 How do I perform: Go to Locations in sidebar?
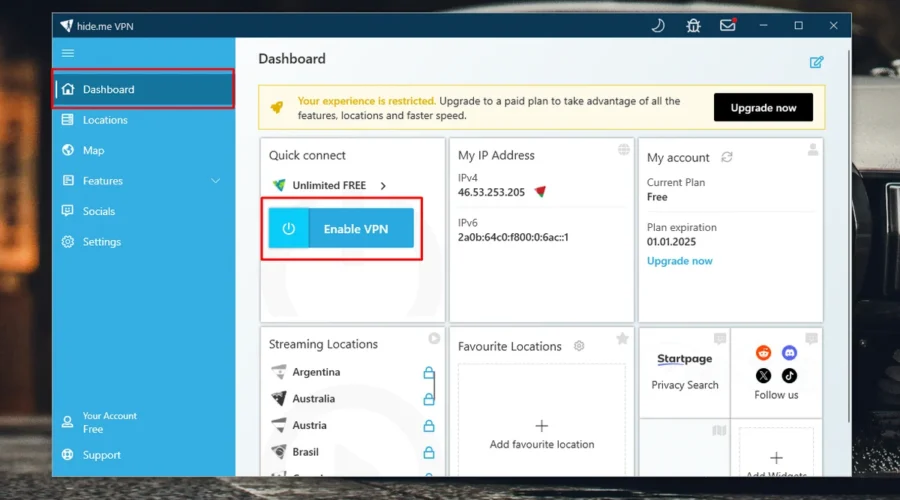pos(143,119)
